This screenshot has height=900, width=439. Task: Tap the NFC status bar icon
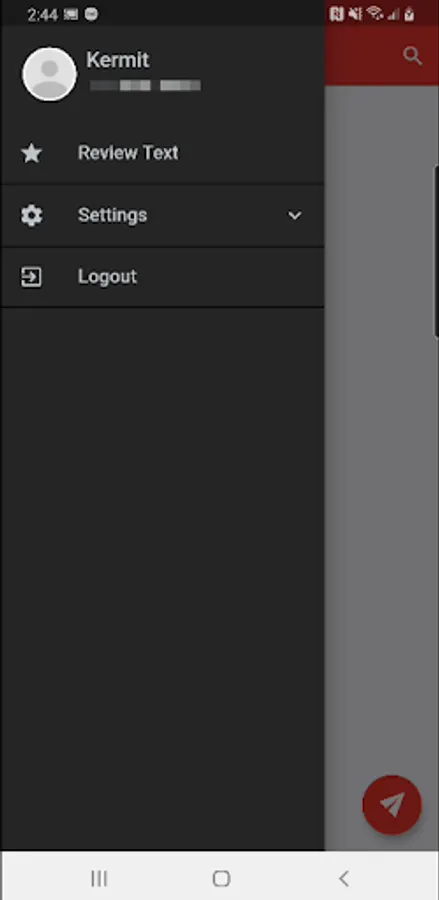(x=337, y=14)
